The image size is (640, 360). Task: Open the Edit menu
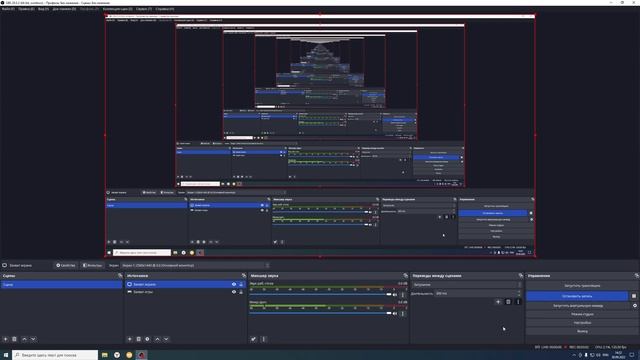[27, 9]
